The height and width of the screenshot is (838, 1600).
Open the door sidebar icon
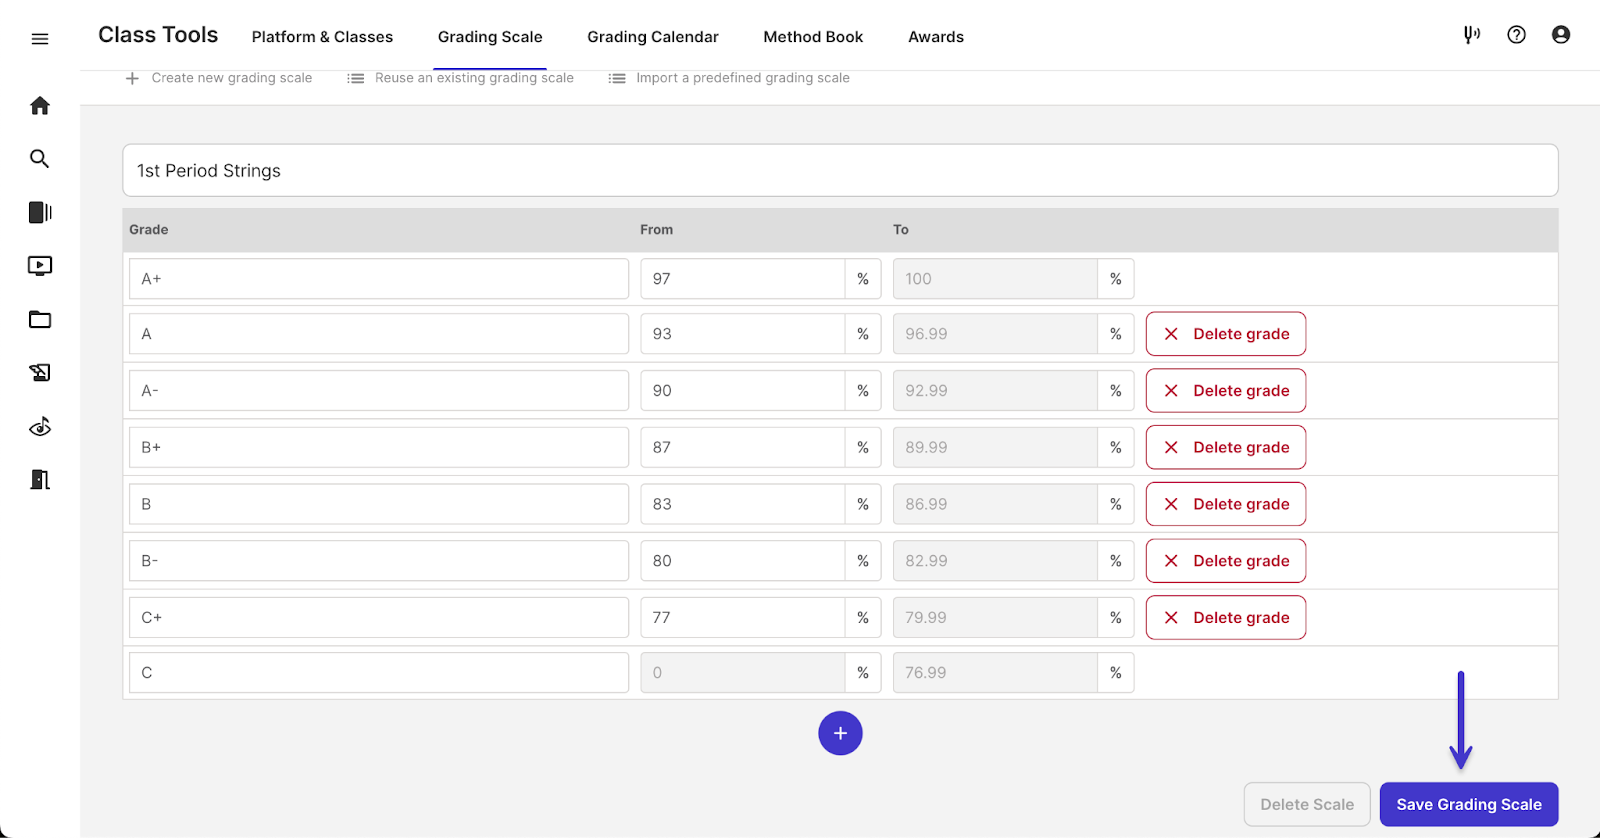40,480
